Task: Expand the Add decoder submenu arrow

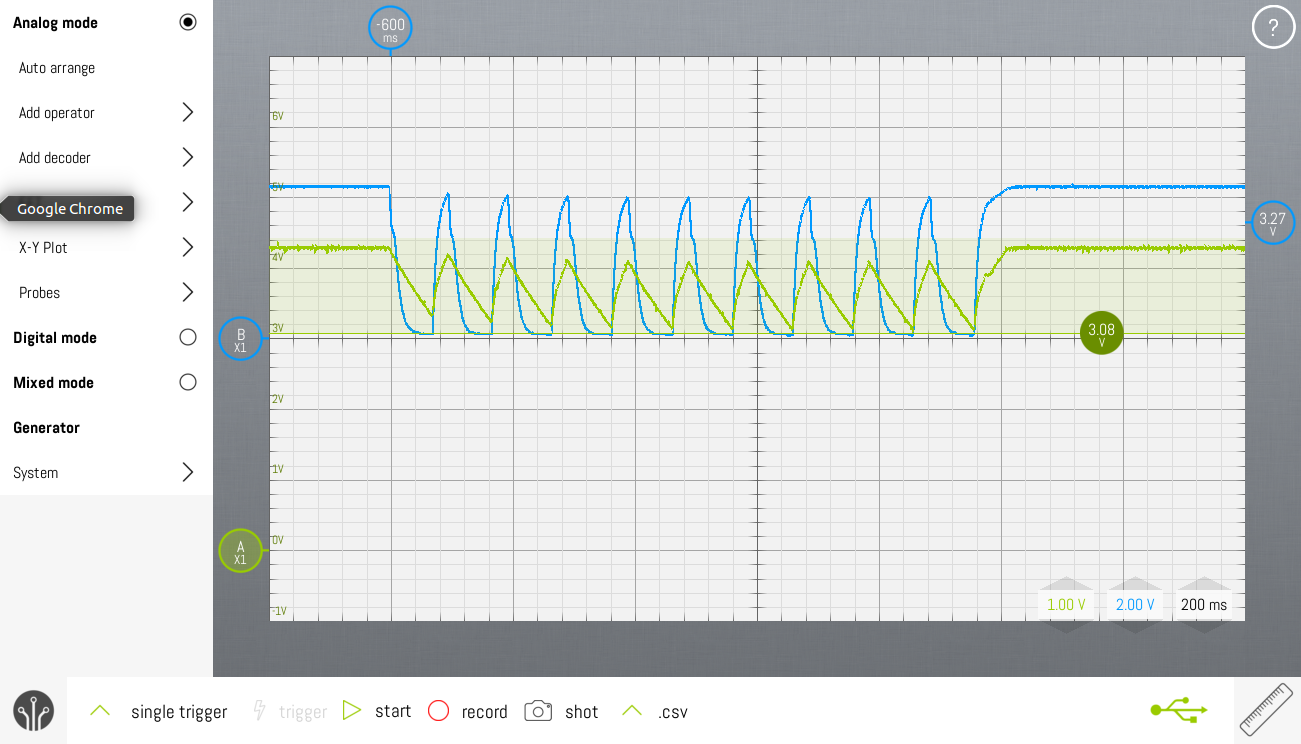Action: click(187, 157)
